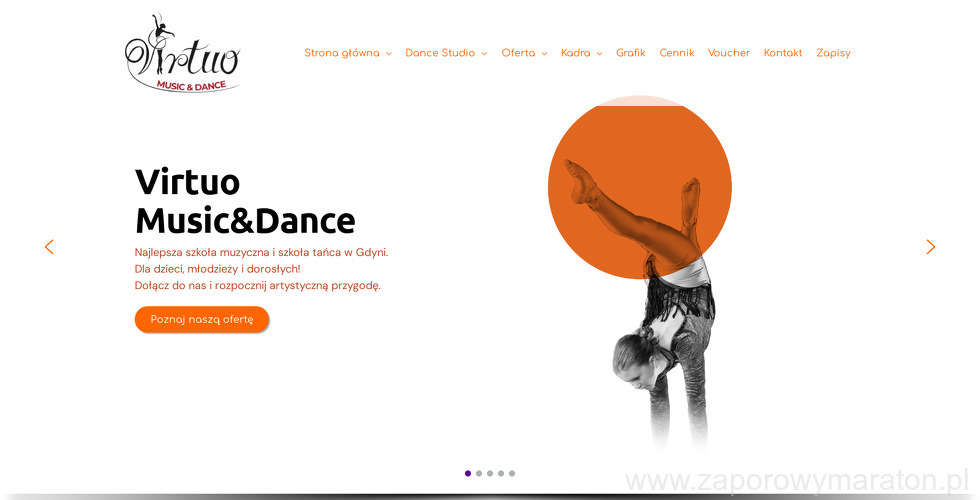Click the Virtuo Music & Dance logo
The height and width of the screenshot is (500, 980).
[x=182, y=53]
